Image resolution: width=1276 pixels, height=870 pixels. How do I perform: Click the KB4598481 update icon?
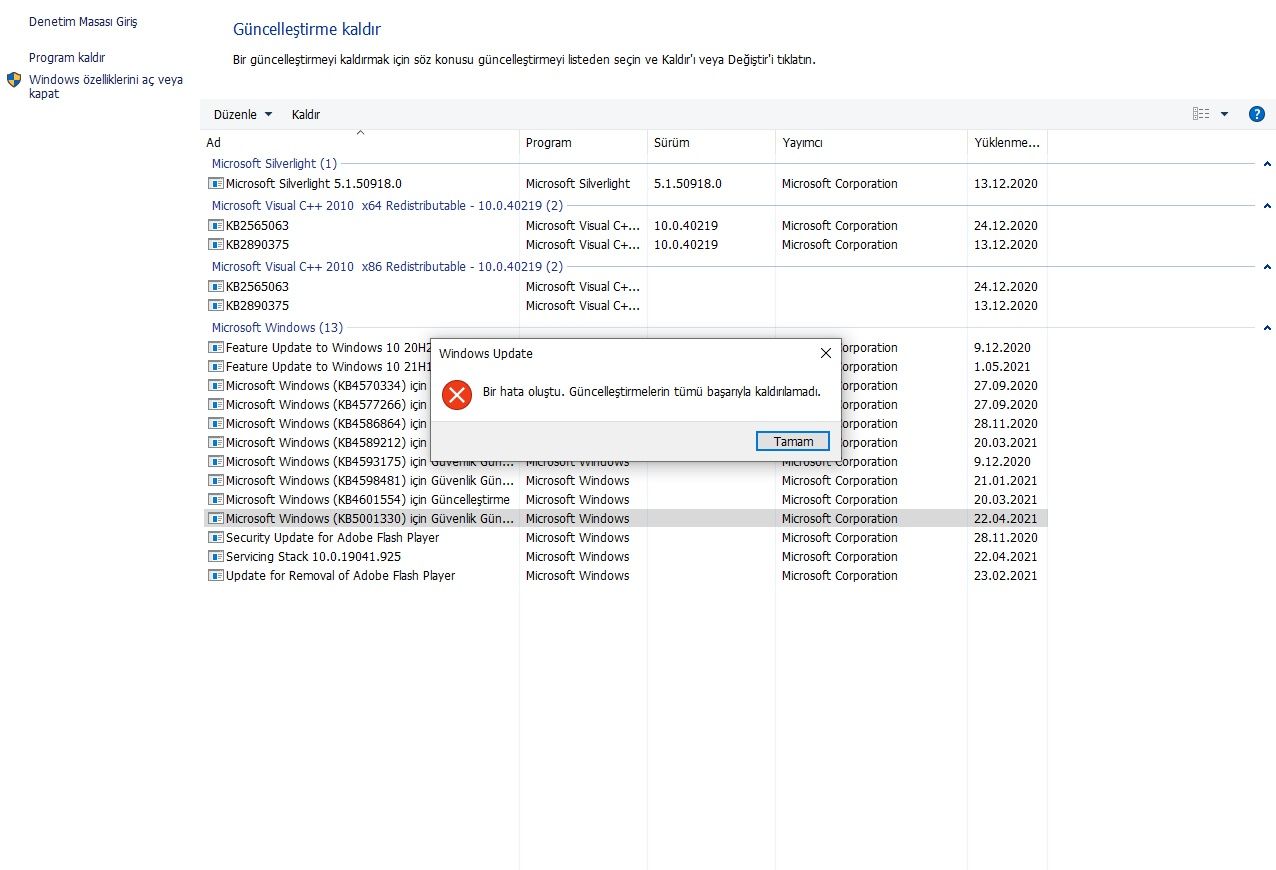coord(216,481)
